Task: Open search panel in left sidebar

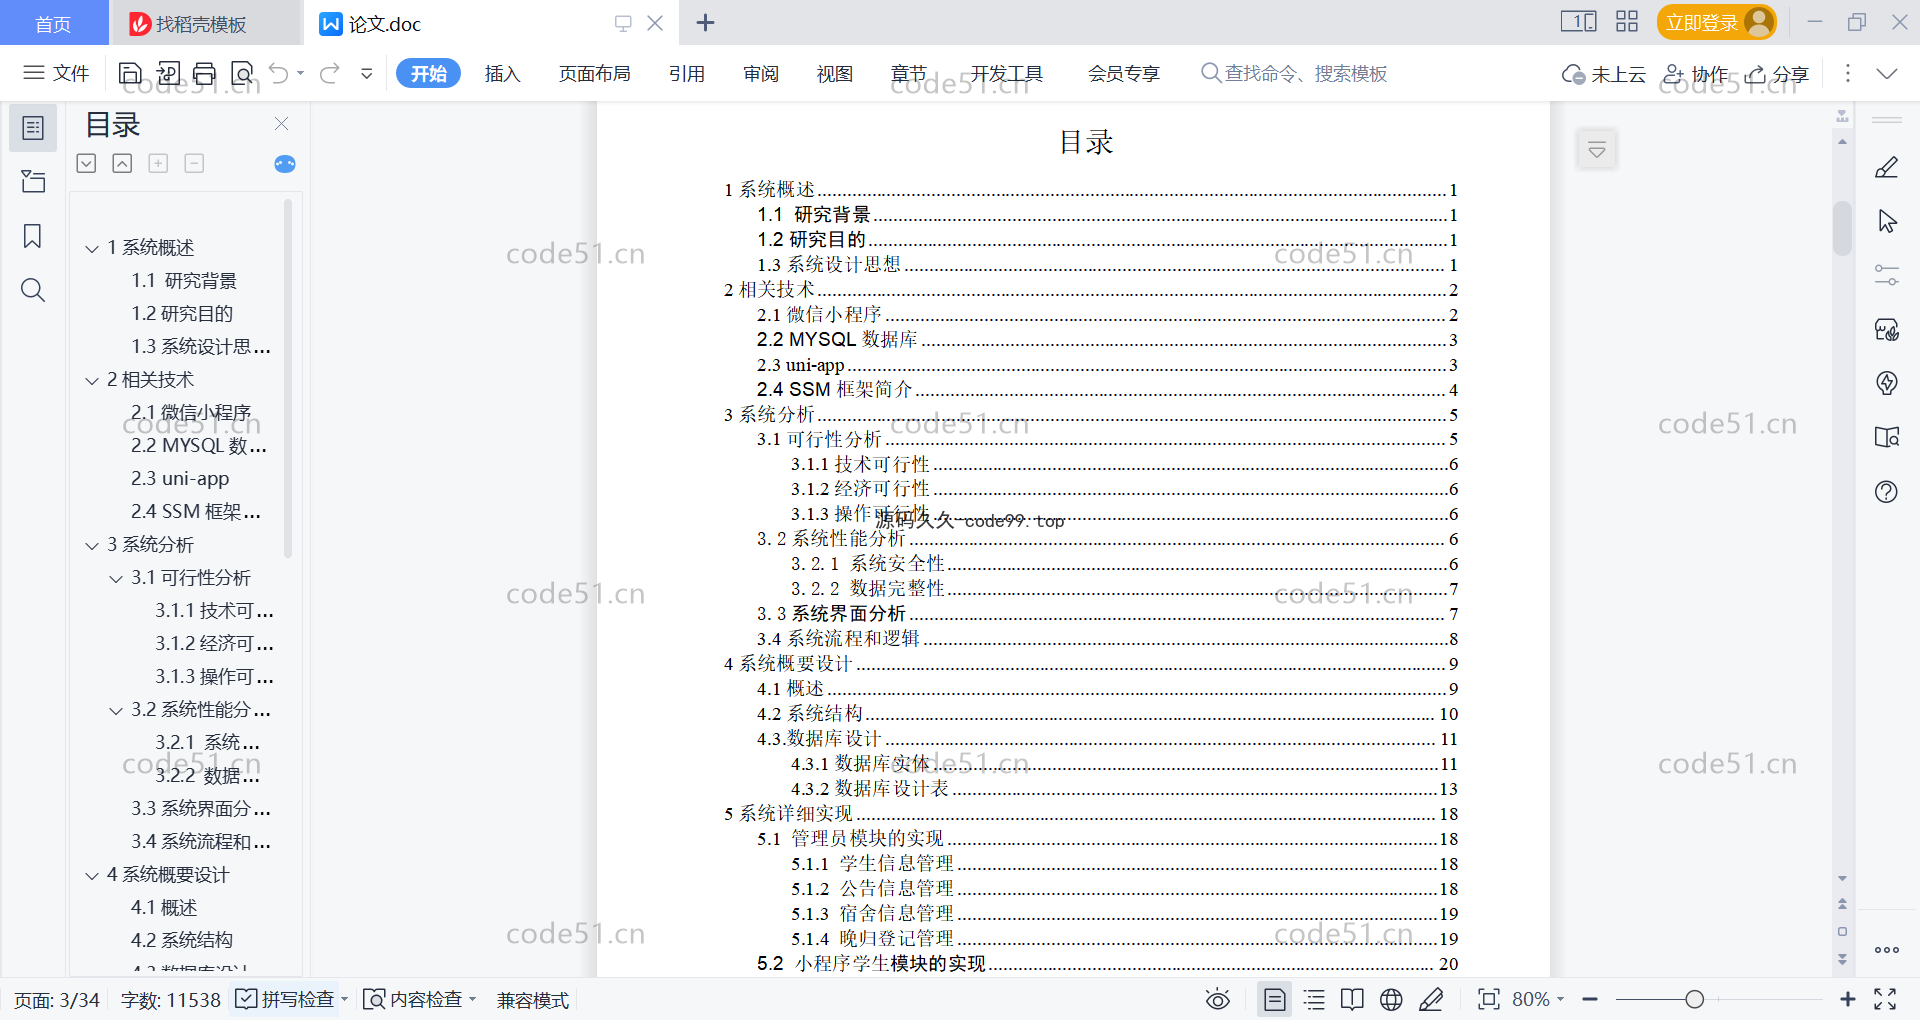Action: tap(33, 290)
